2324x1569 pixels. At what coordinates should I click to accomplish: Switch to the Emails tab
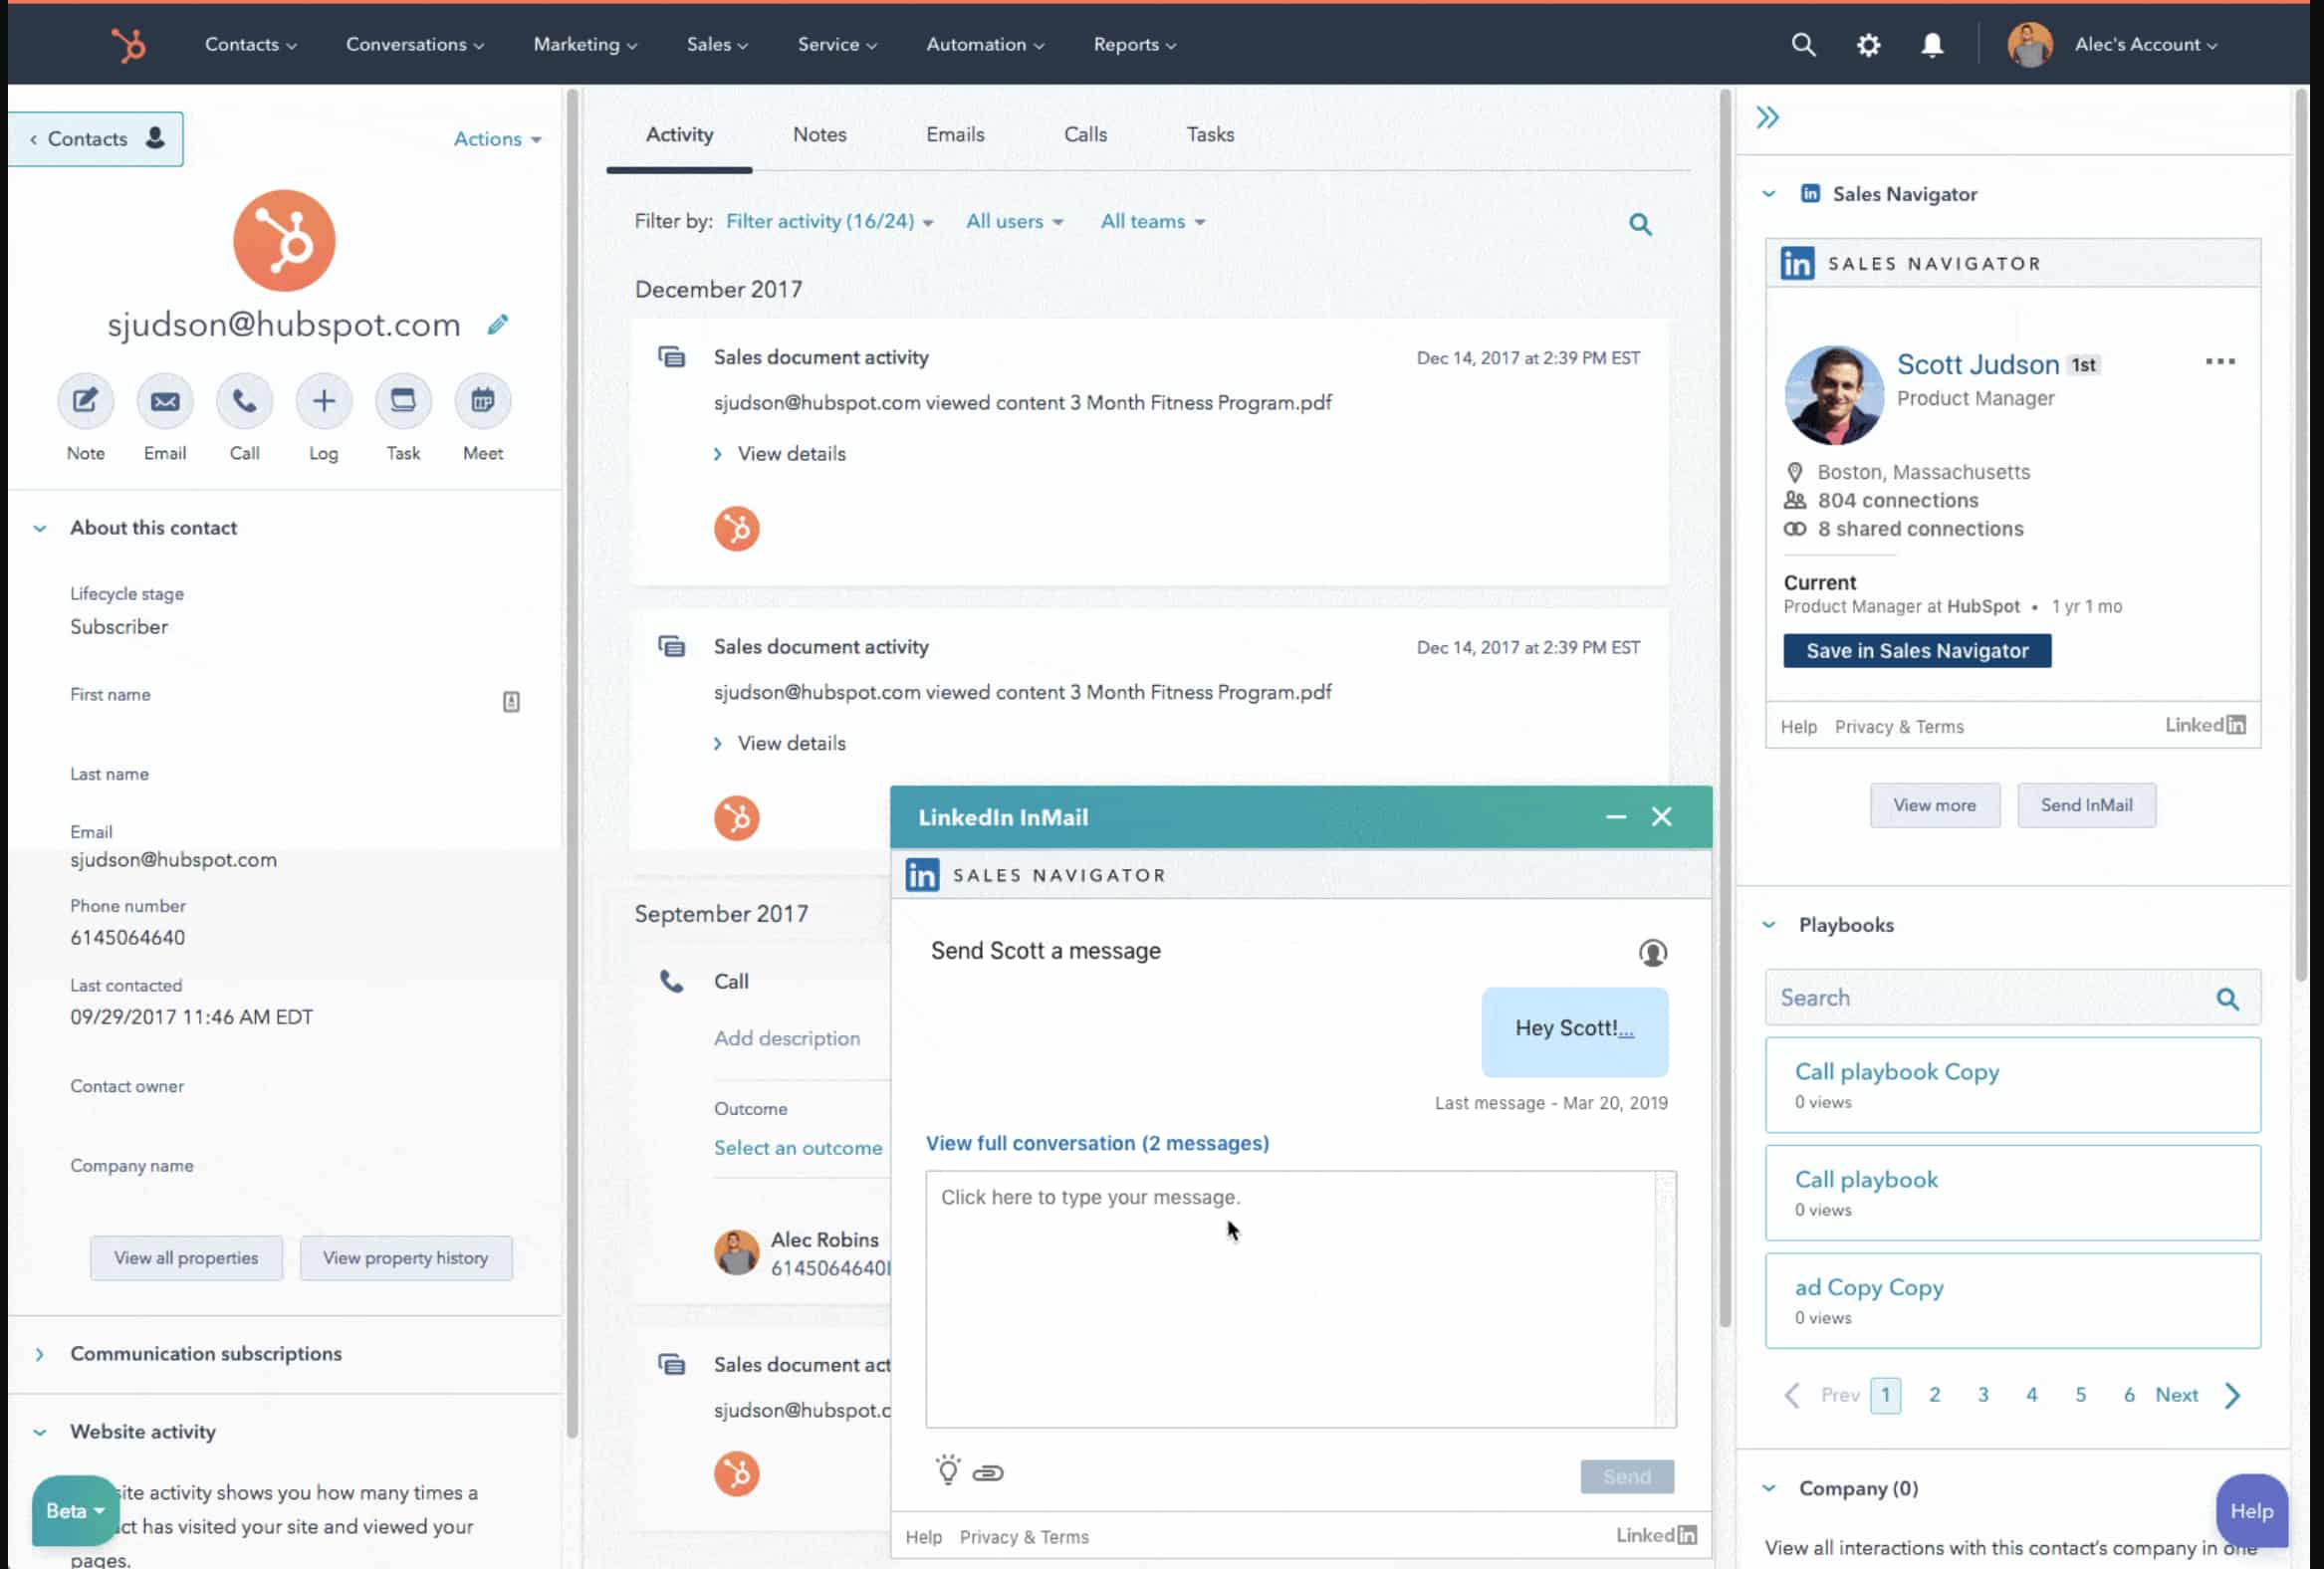point(954,134)
